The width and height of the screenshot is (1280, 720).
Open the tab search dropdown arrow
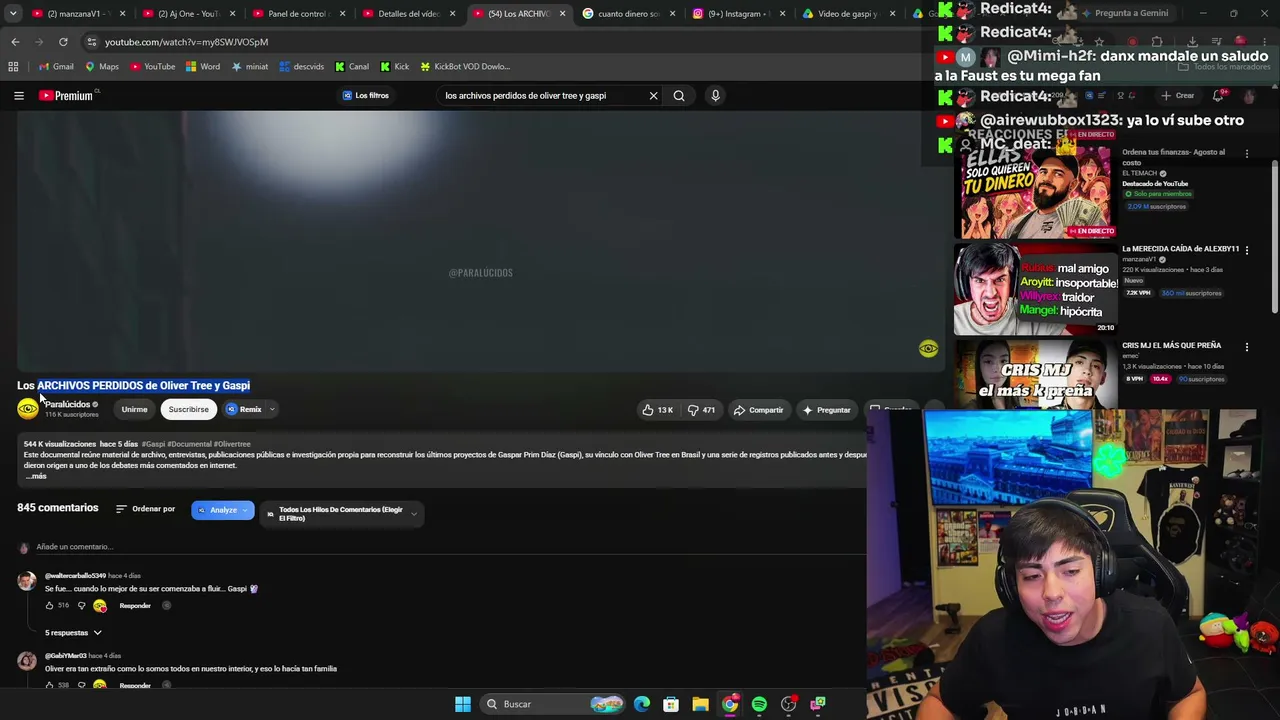(14, 14)
